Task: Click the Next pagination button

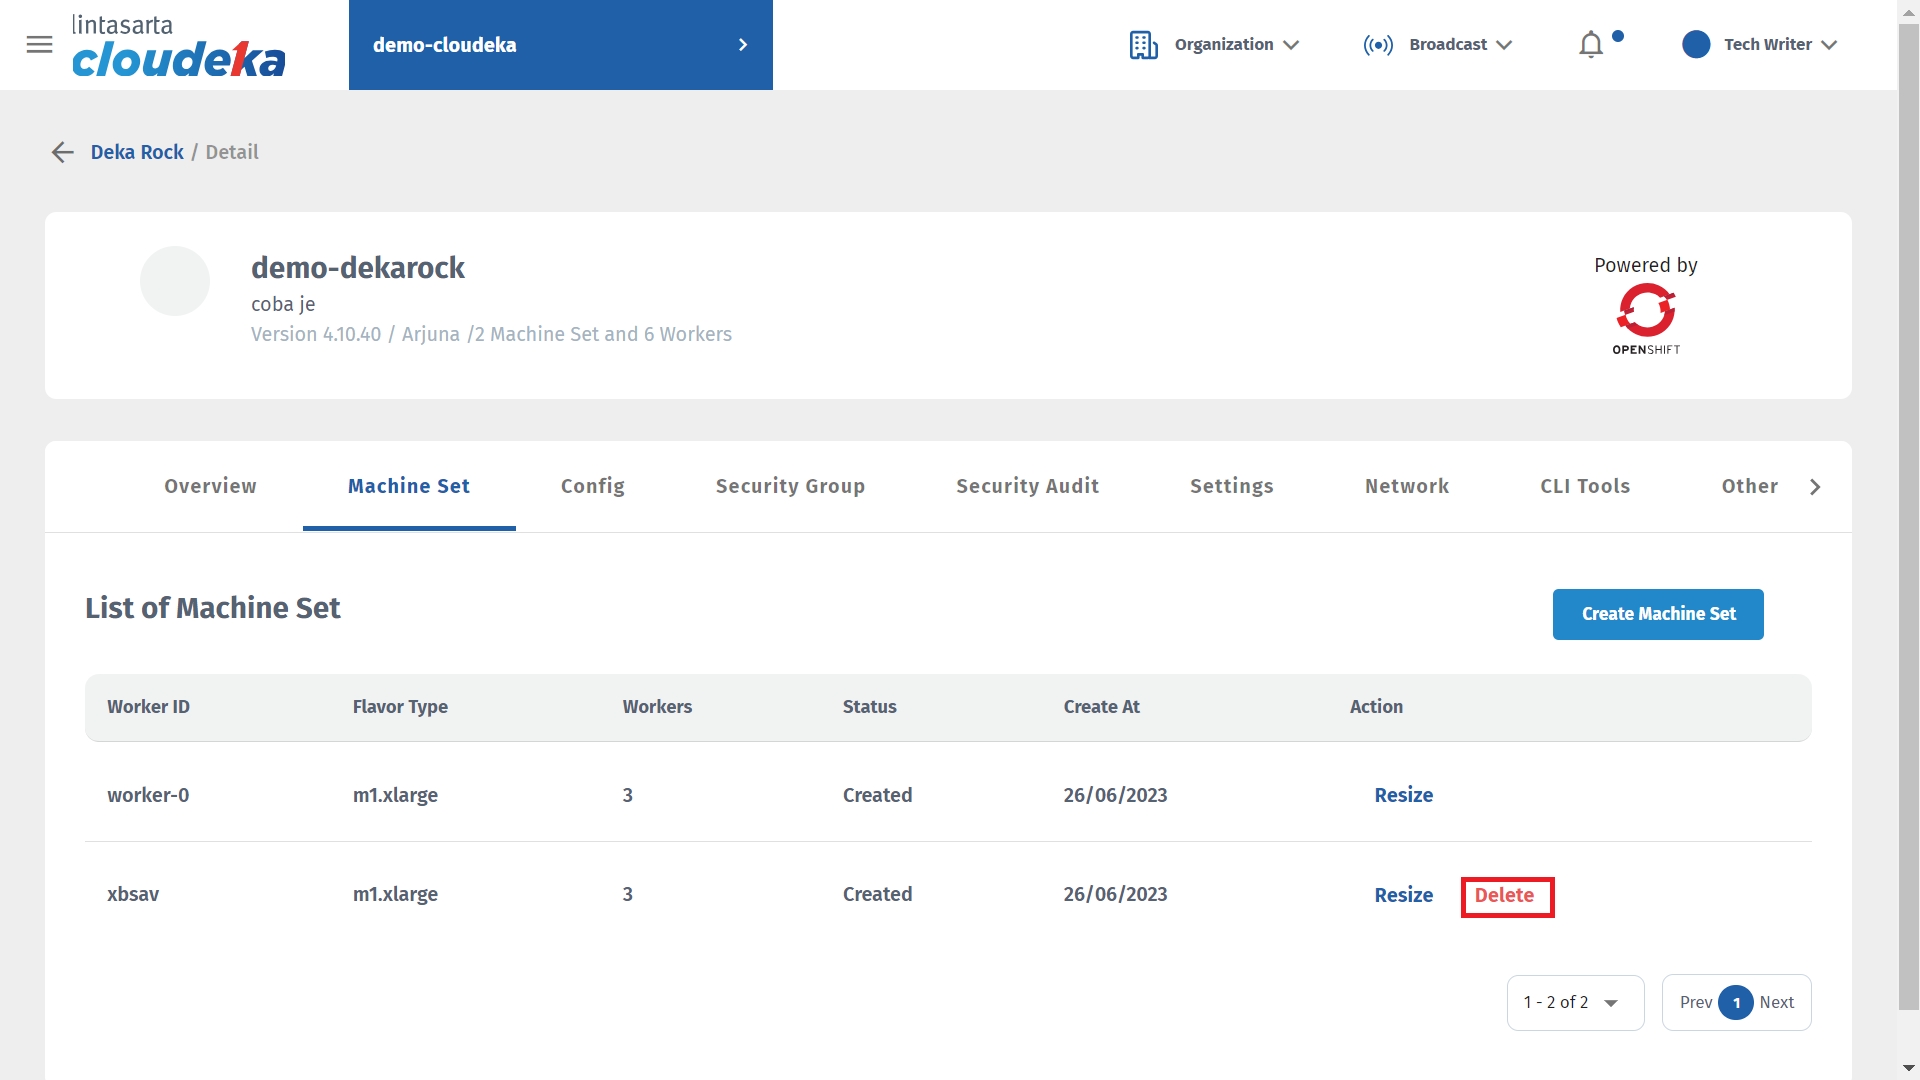Action: (1776, 1002)
